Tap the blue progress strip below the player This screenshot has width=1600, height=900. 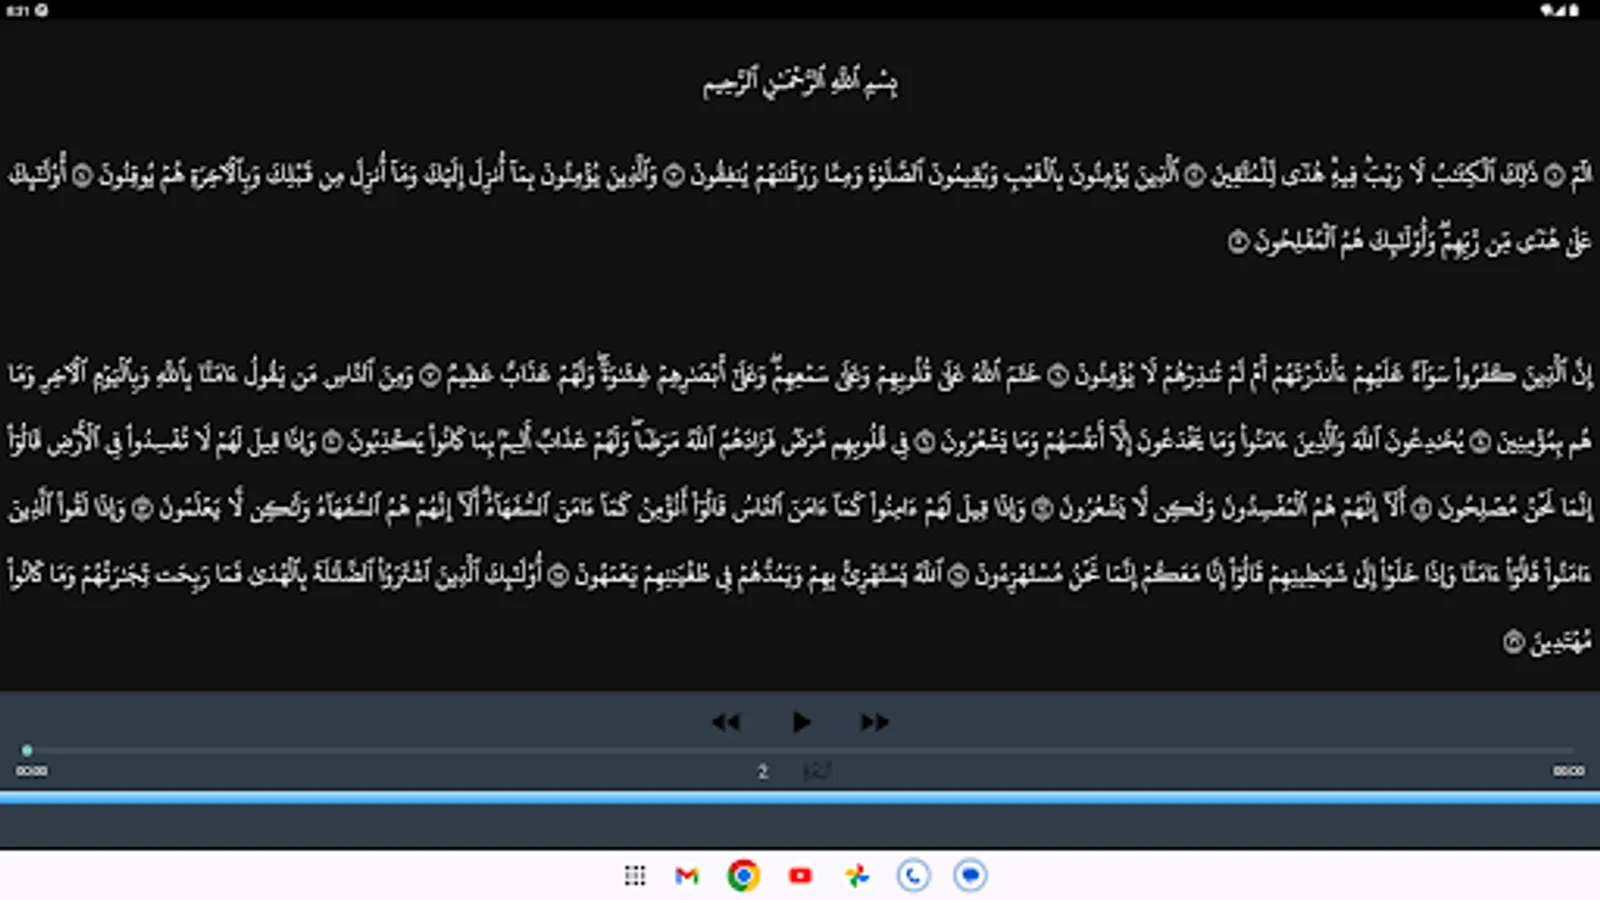pyautogui.click(x=800, y=797)
